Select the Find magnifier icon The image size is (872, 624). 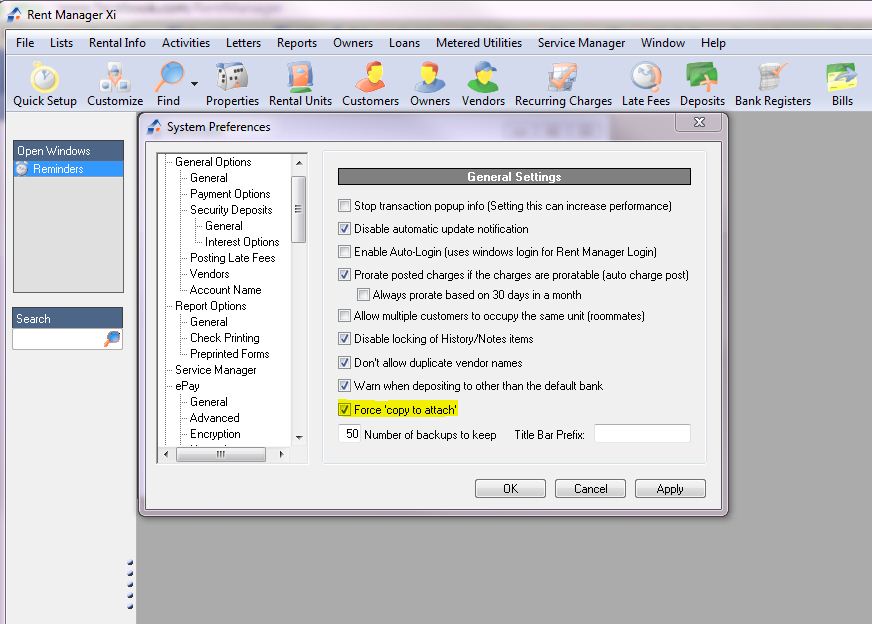point(169,77)
